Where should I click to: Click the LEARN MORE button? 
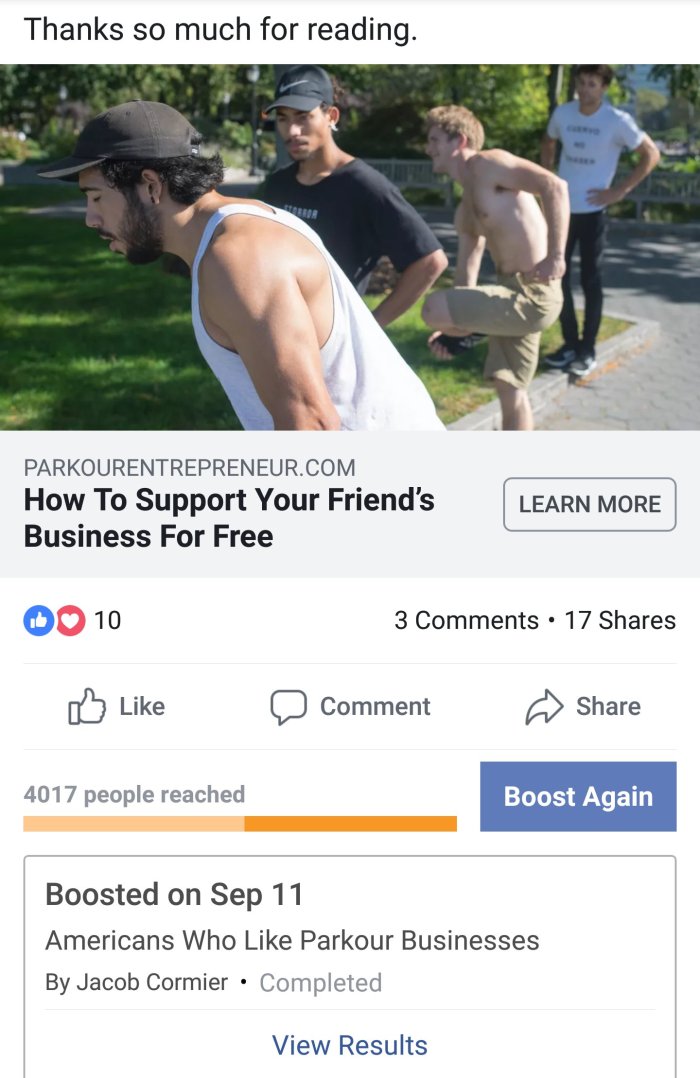click(x=589, y=504)
